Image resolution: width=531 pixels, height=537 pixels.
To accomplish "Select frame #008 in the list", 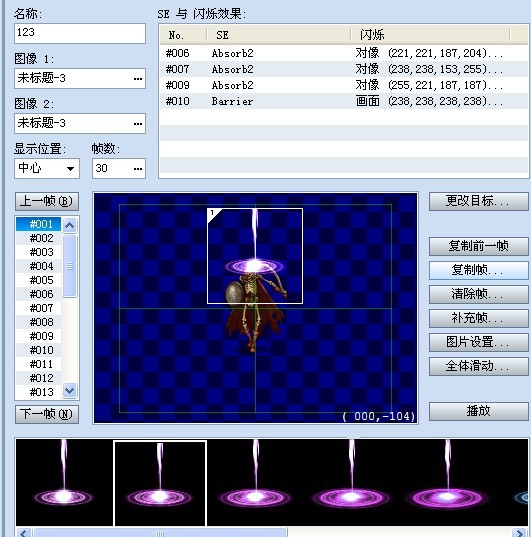I will pyautogui.click(x=39, y=322).
